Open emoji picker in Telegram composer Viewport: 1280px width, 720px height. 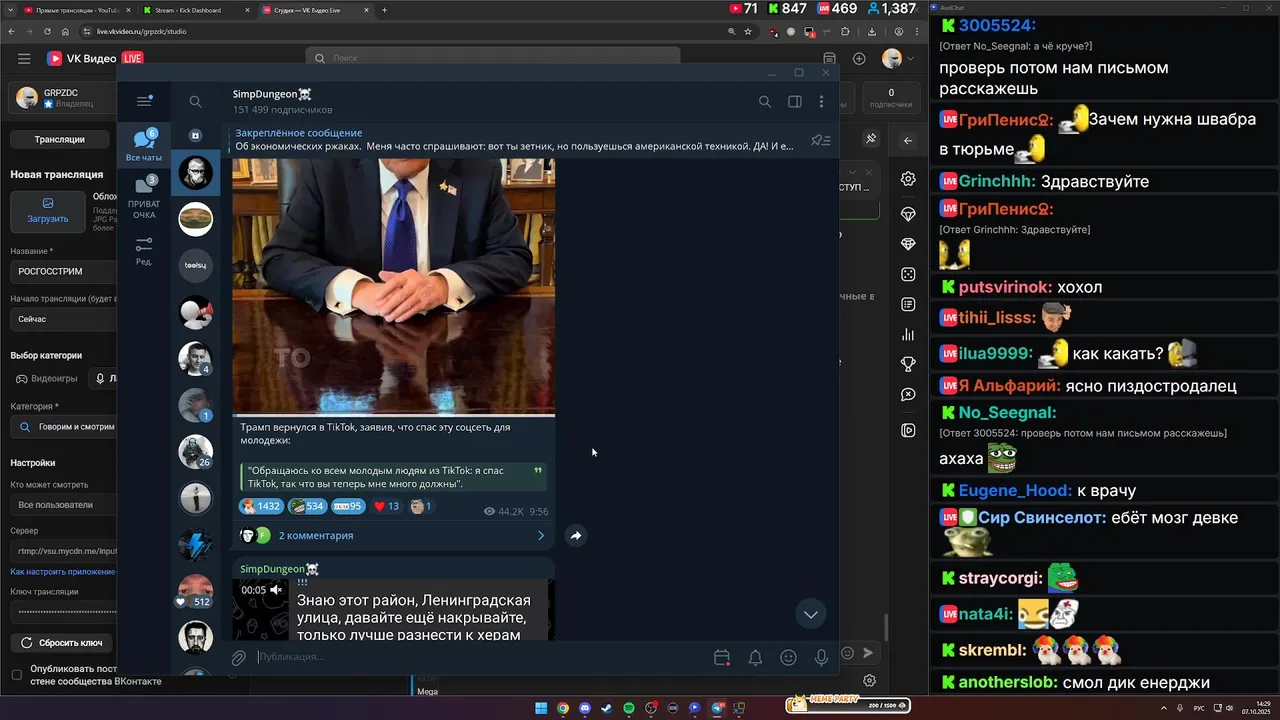(x=788, y=657)
